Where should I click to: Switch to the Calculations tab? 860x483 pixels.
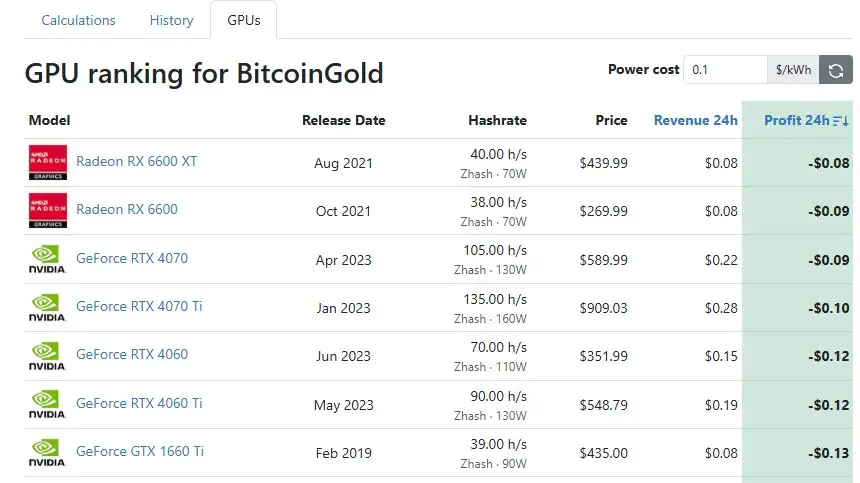78,20
